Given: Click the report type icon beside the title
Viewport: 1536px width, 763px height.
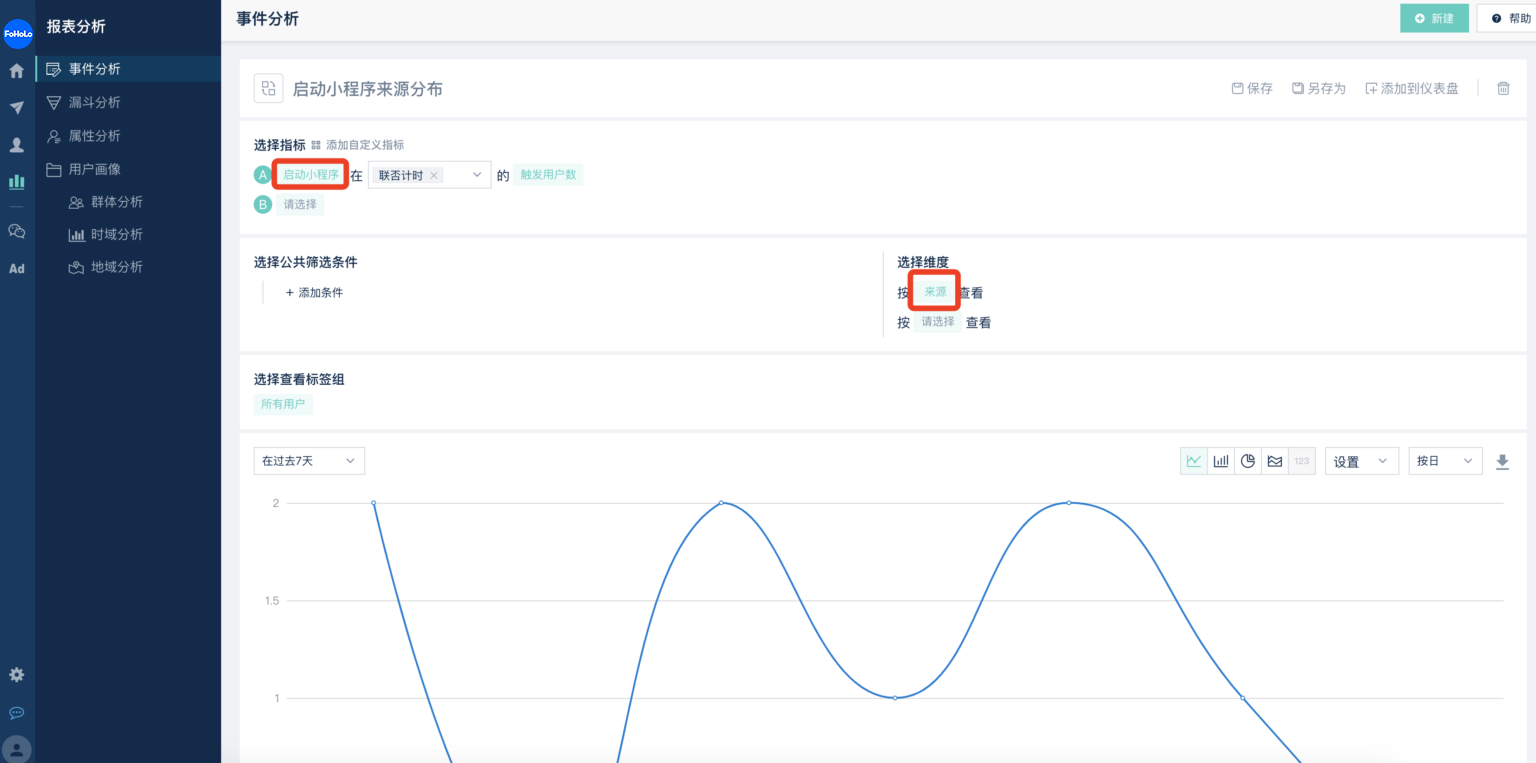Looking at the screenshot, I should point(268,89).
